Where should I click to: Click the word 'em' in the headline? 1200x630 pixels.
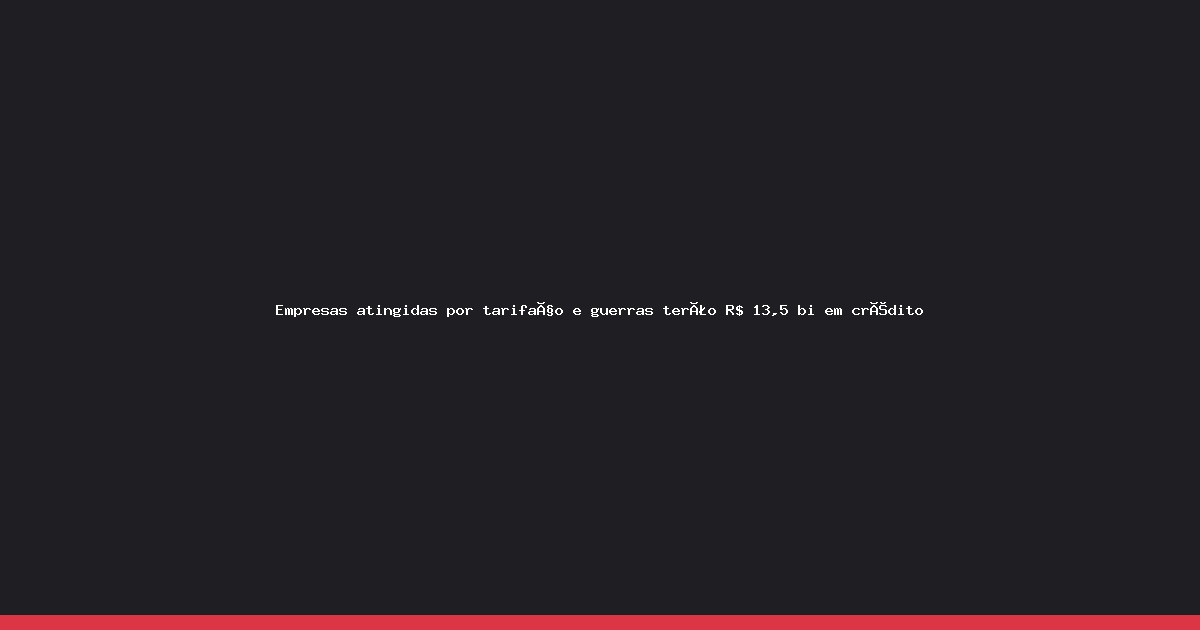tap(833, 311)
